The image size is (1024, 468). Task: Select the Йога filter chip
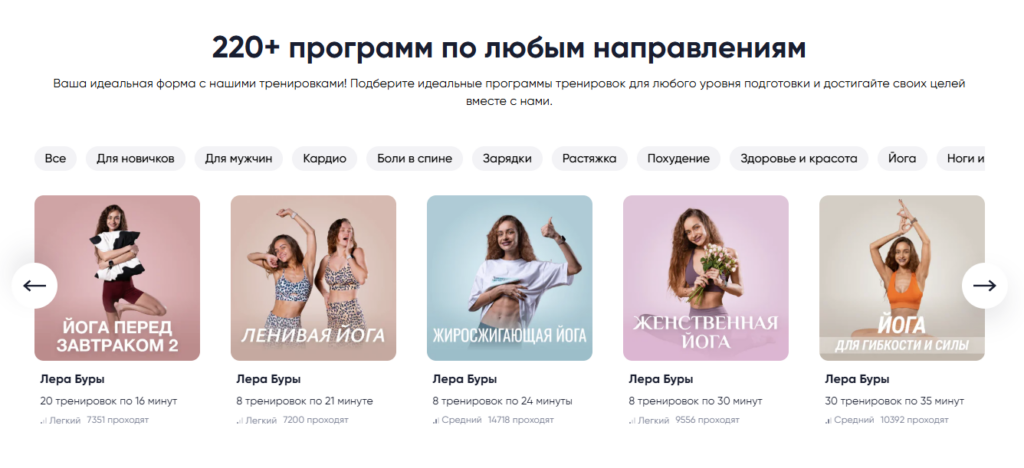902,159
